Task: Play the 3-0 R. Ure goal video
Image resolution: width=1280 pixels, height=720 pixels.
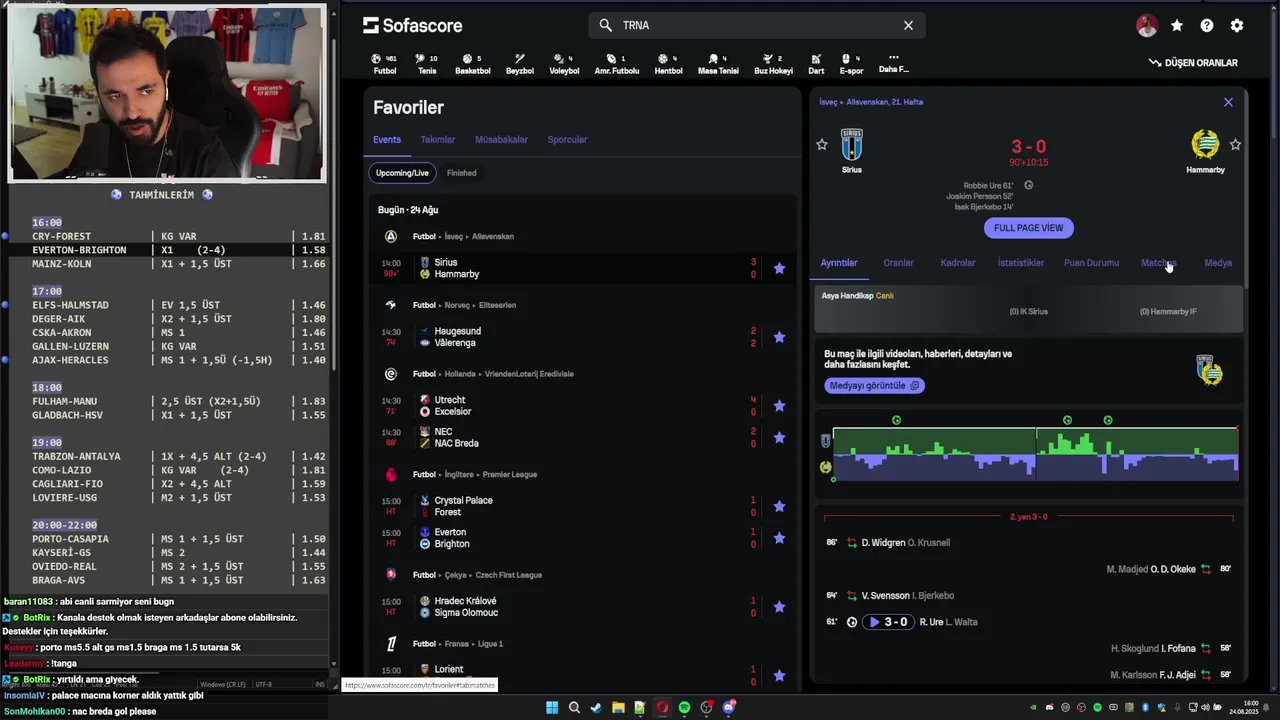Action: click(x=889, y=622)
